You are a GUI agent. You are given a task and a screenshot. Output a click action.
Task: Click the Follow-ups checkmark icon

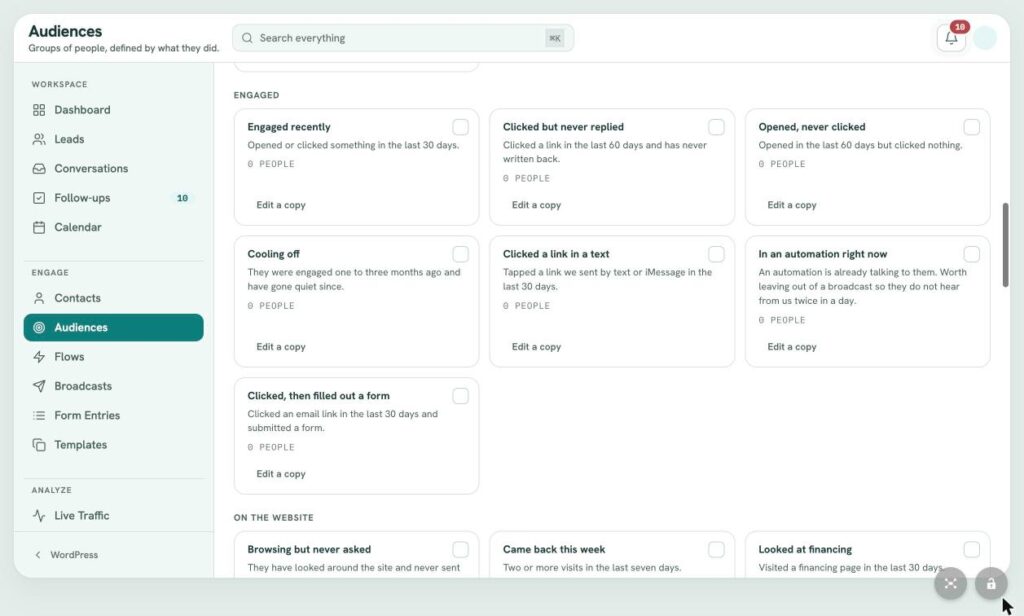[39, 198]
